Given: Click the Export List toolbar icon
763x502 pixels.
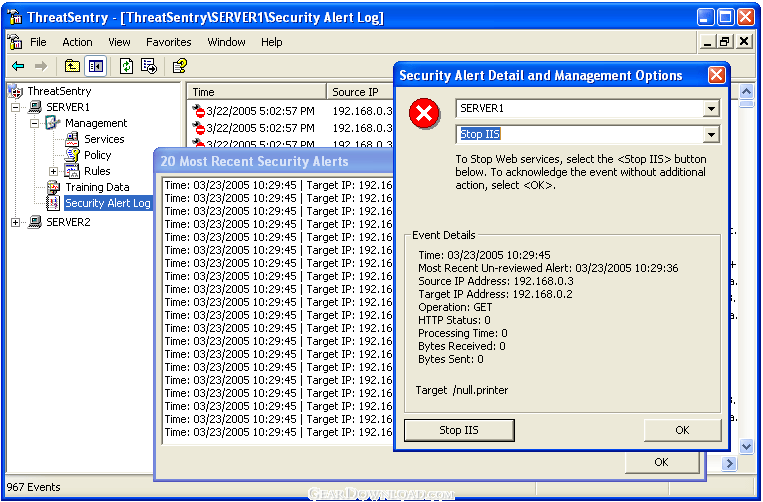Looking at the screenshot, I should pyautogui.click(x=149, y=66).
